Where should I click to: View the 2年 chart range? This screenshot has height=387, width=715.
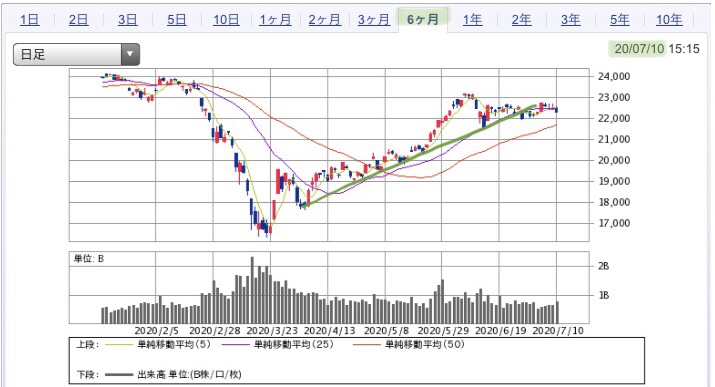tap(521, 20)
